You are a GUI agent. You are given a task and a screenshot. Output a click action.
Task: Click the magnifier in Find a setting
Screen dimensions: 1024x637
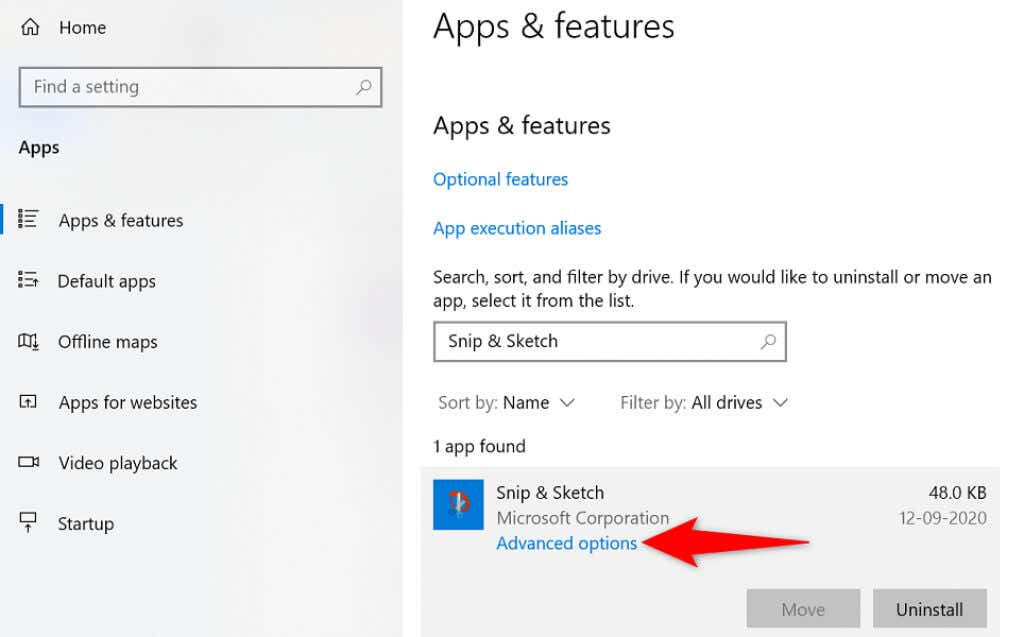[365, 87]
